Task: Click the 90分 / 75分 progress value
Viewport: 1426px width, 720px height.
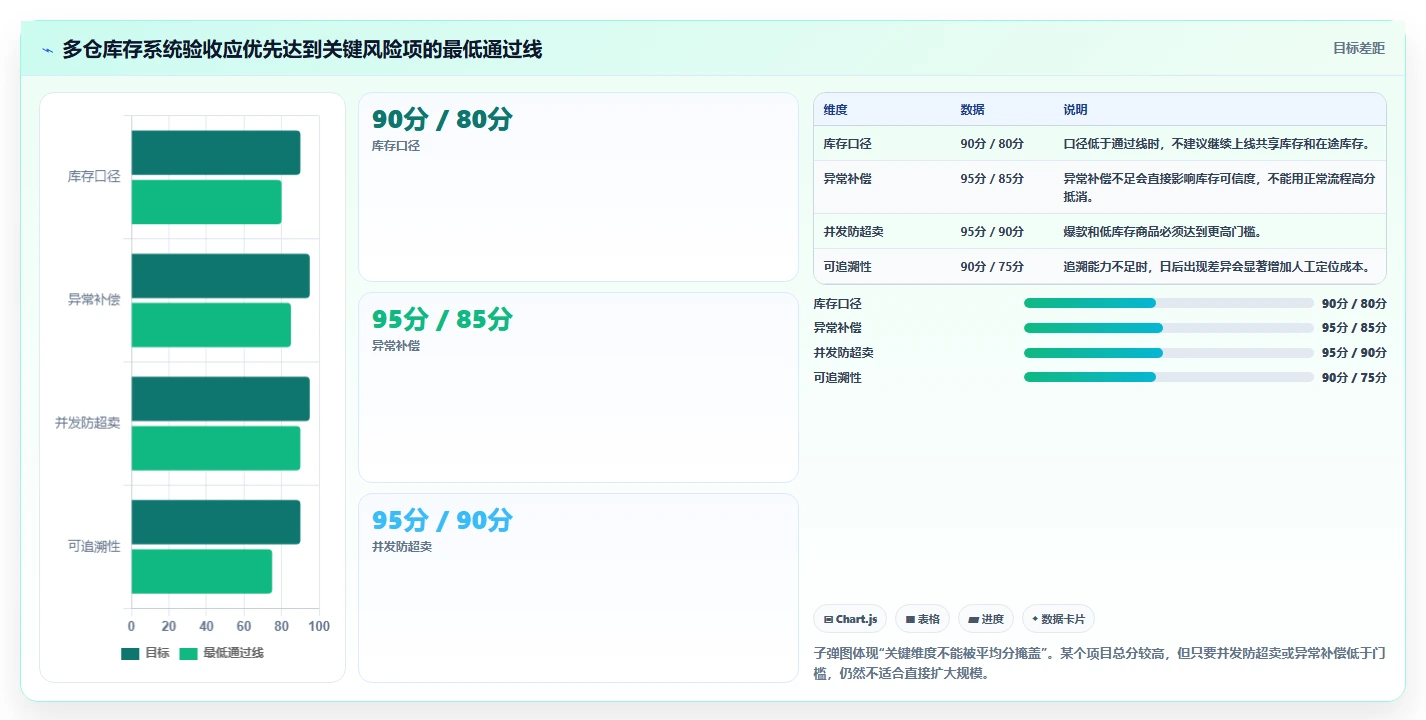Action: pyautogui.click(x=1354, y=377)
